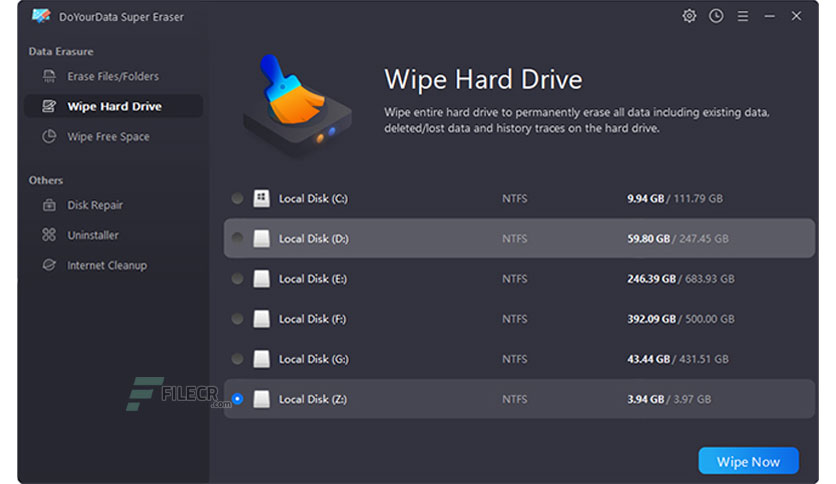Click the drive icon for Local Disk (G:)

point(261,359)
